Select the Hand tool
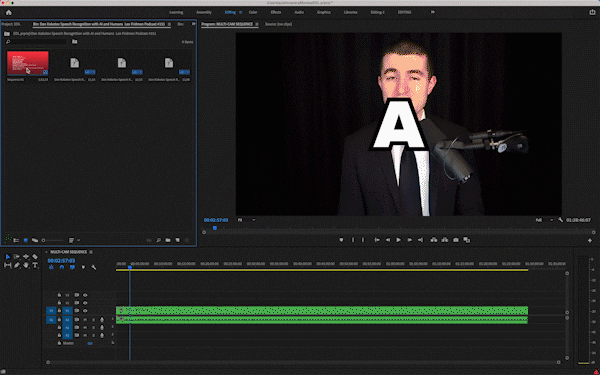This screenshot has height=375, width=600. (26, 265)
